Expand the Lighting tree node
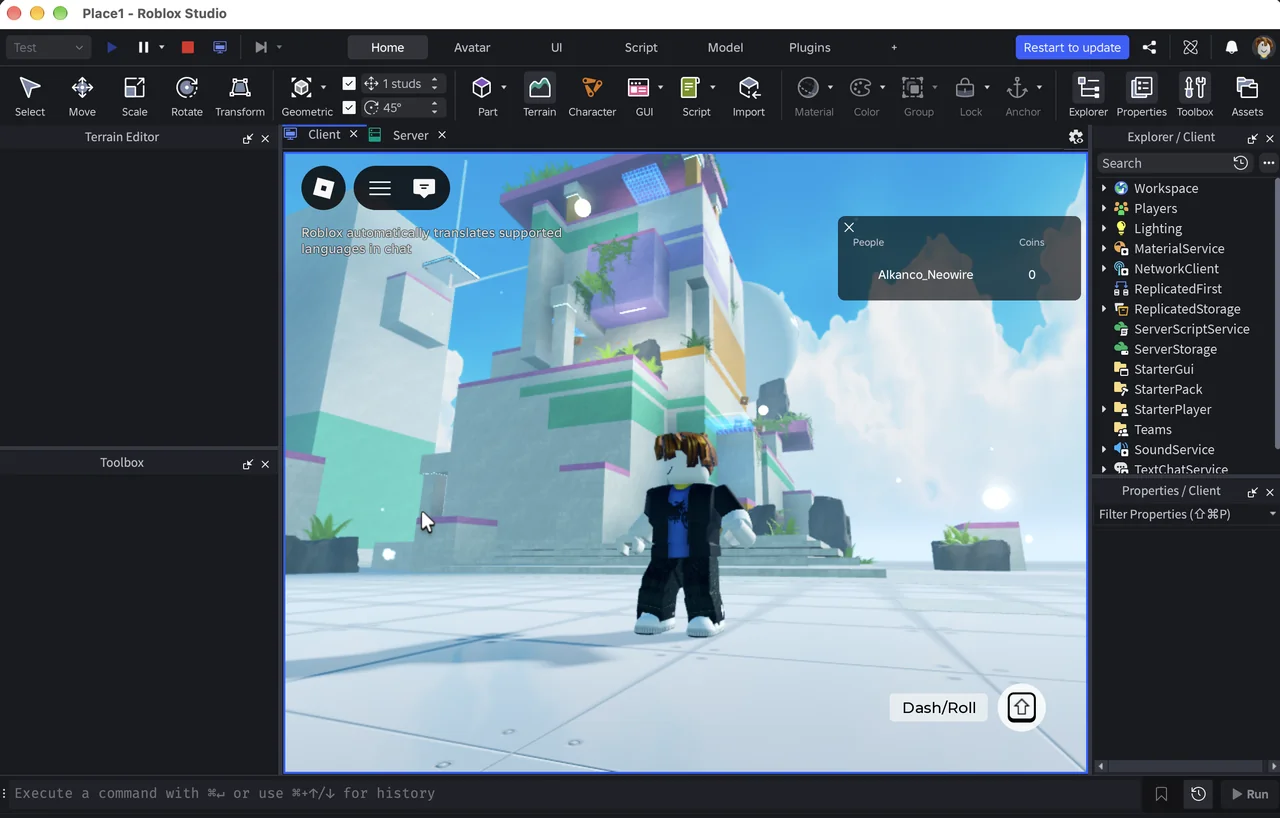Viewport: 1280px width, 818px height. click(x=1104, y=228)
